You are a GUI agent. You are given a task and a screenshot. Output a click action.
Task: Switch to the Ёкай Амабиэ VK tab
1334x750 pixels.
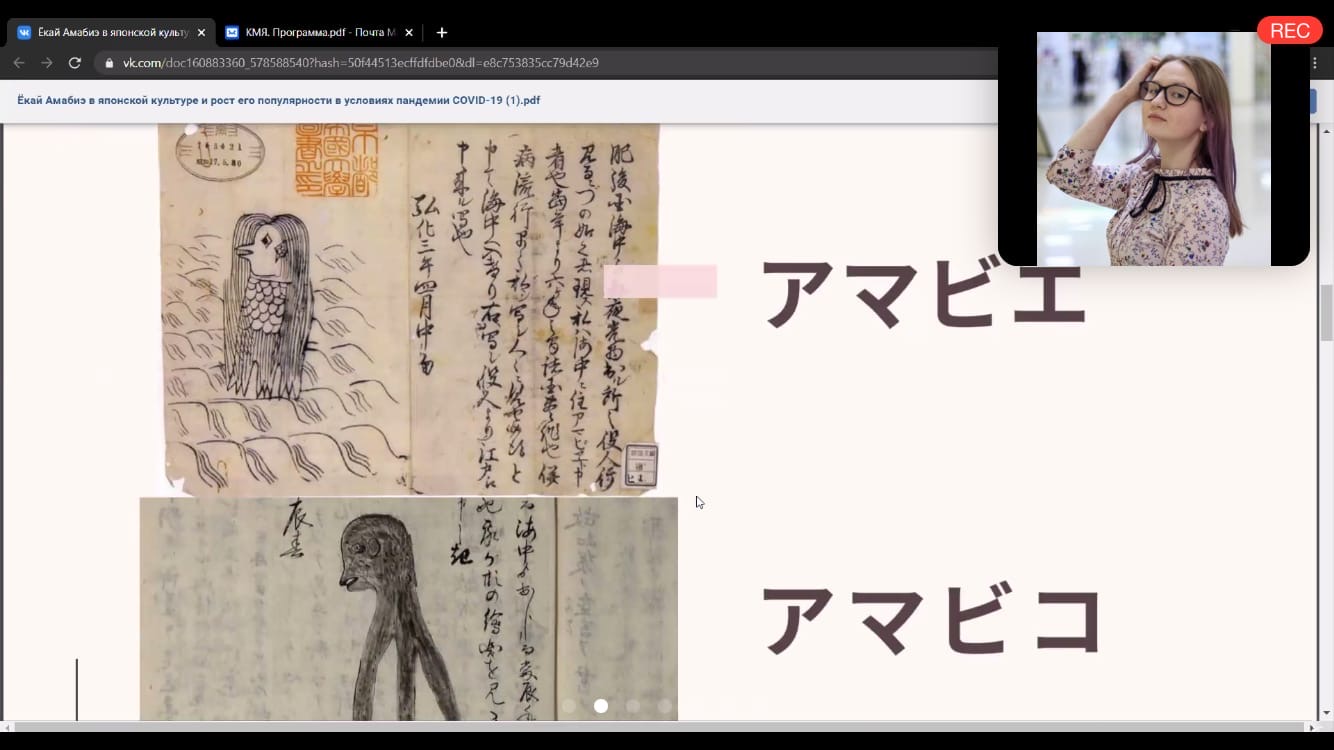point(111,32)
